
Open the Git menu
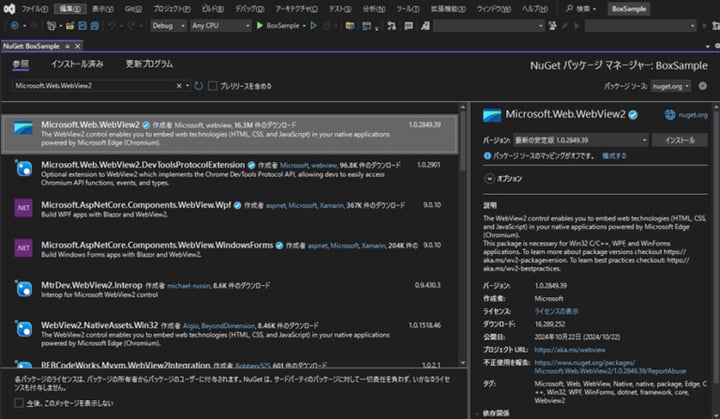[133, 9]
